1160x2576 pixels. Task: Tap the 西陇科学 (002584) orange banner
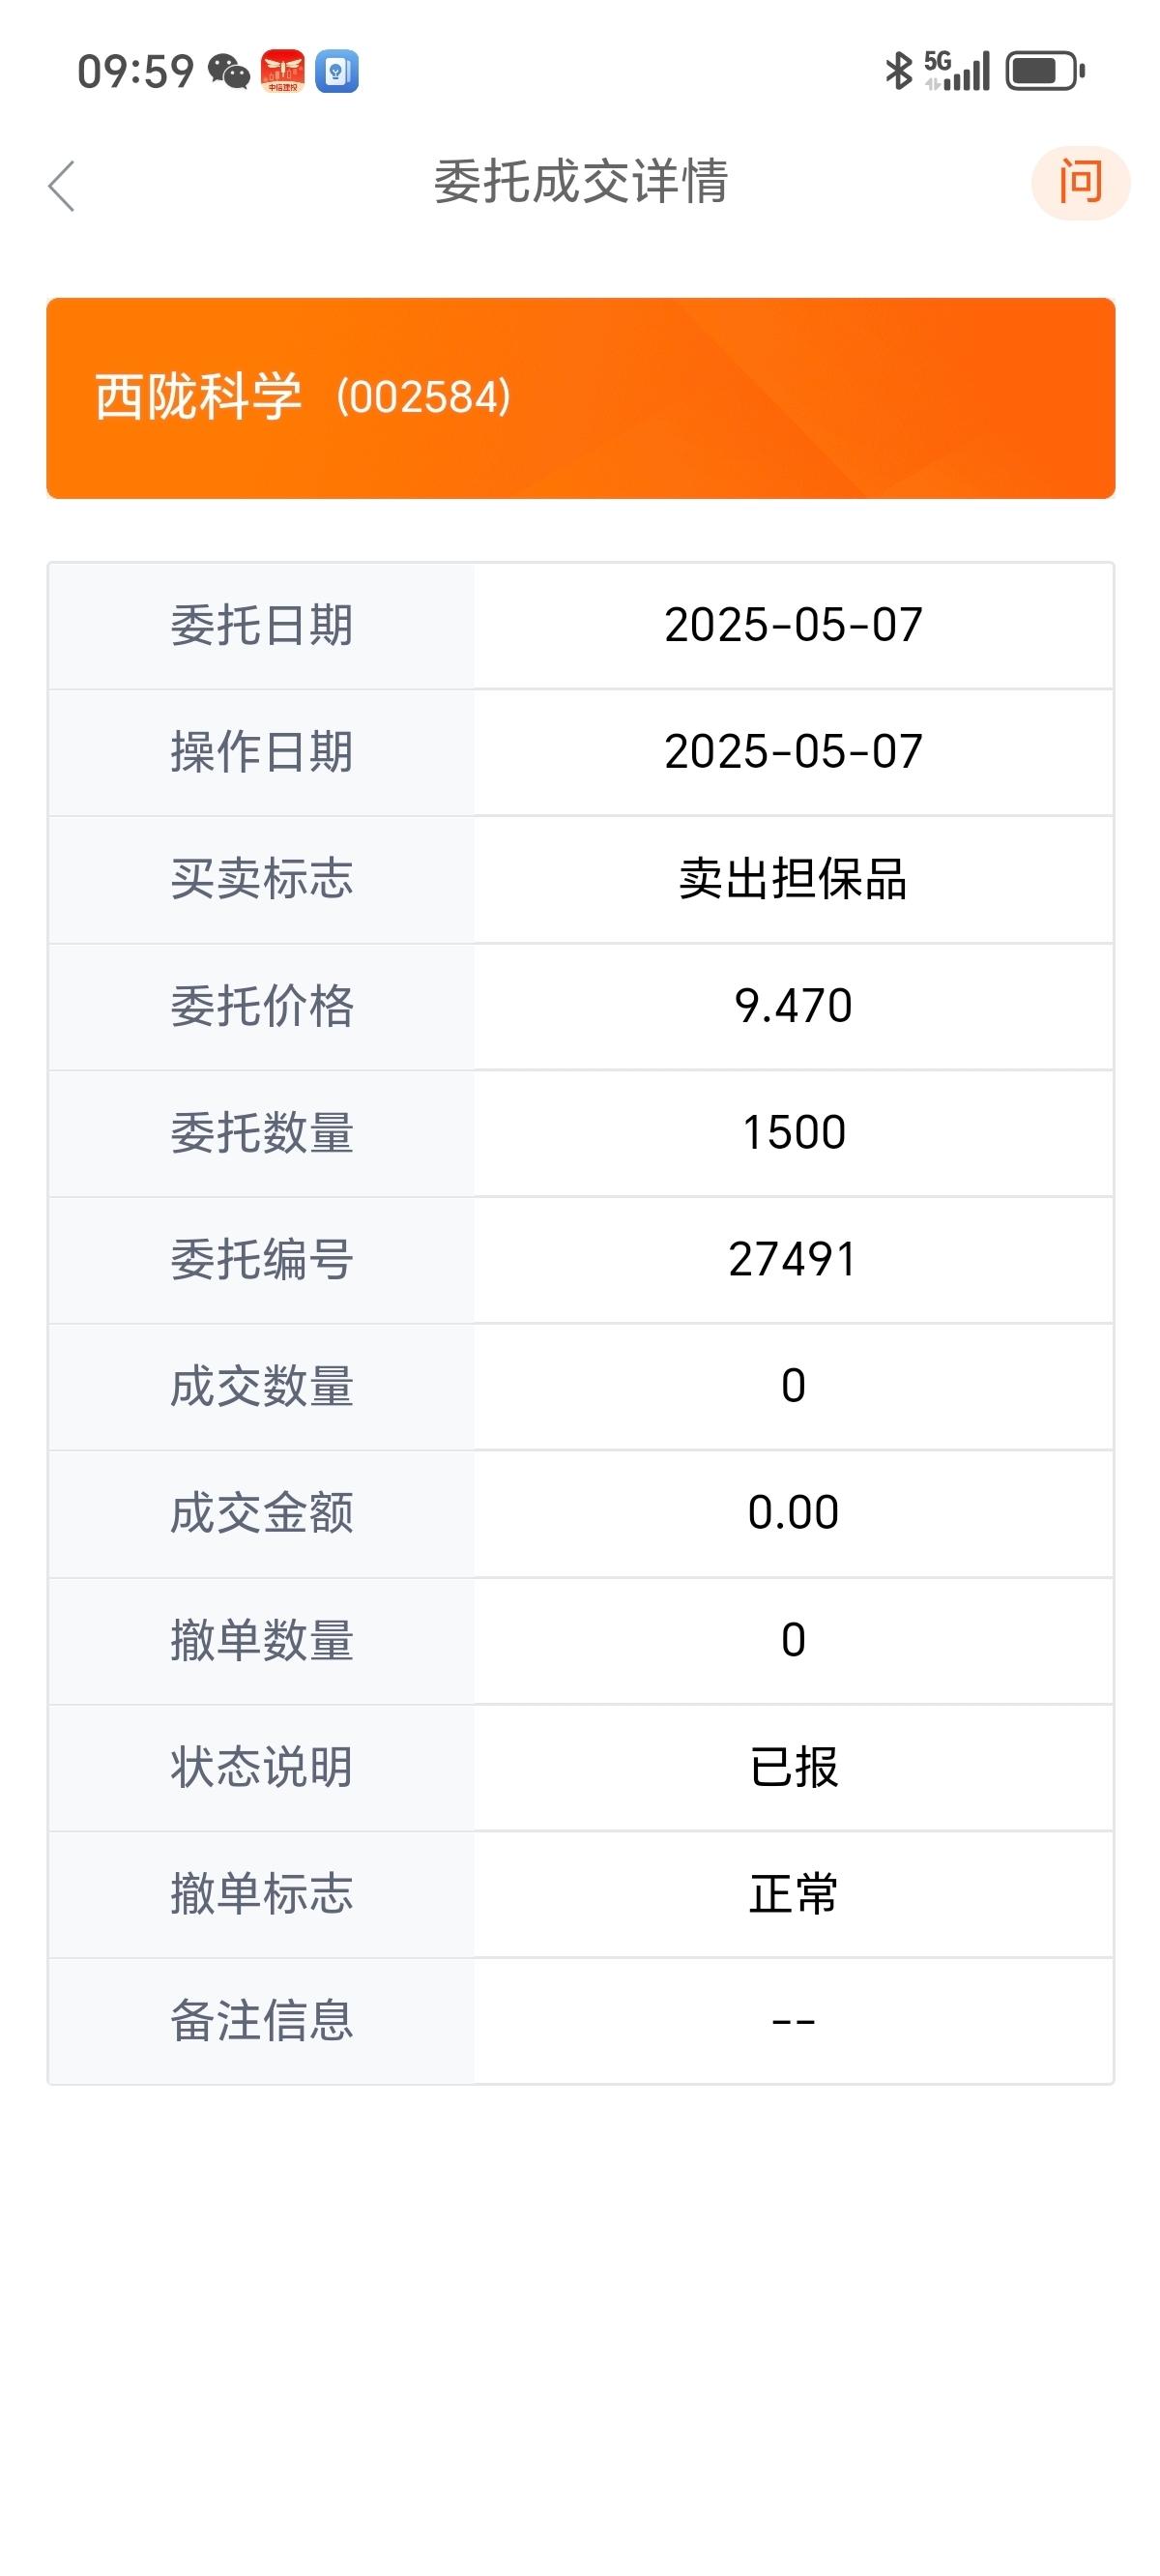click(580, 398)
